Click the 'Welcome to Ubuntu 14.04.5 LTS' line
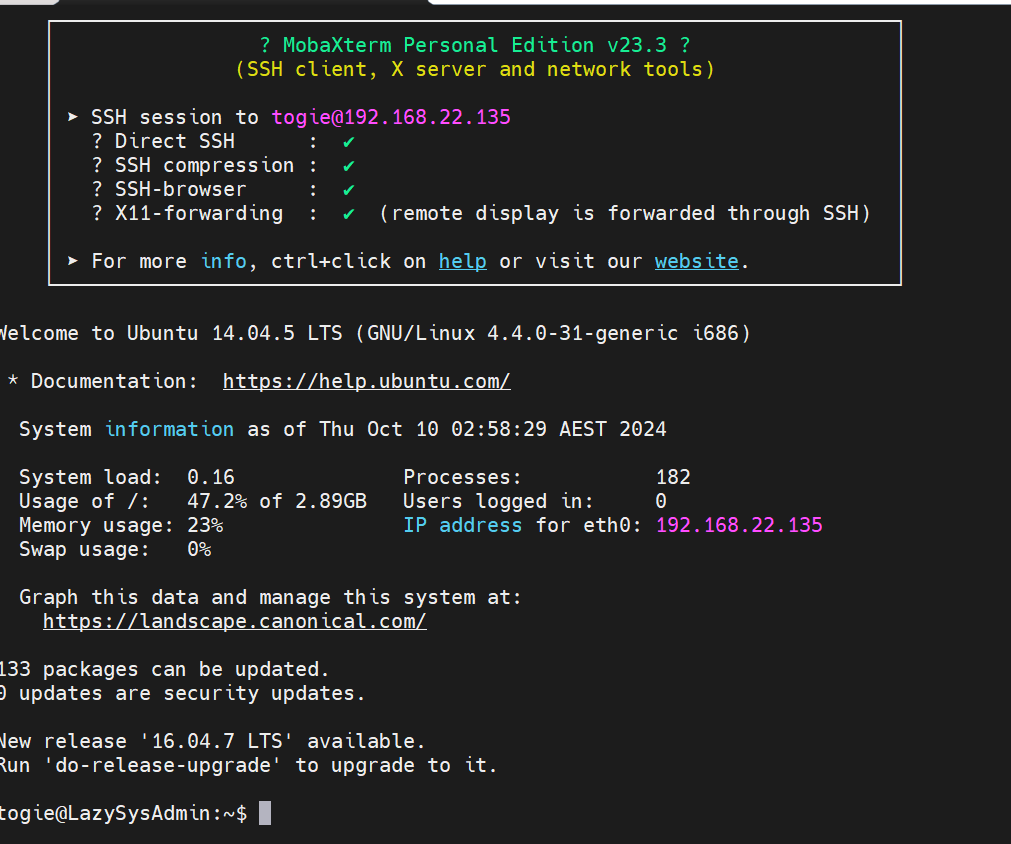The width and height of the screenshot is (1011, 844). (375, 333)
